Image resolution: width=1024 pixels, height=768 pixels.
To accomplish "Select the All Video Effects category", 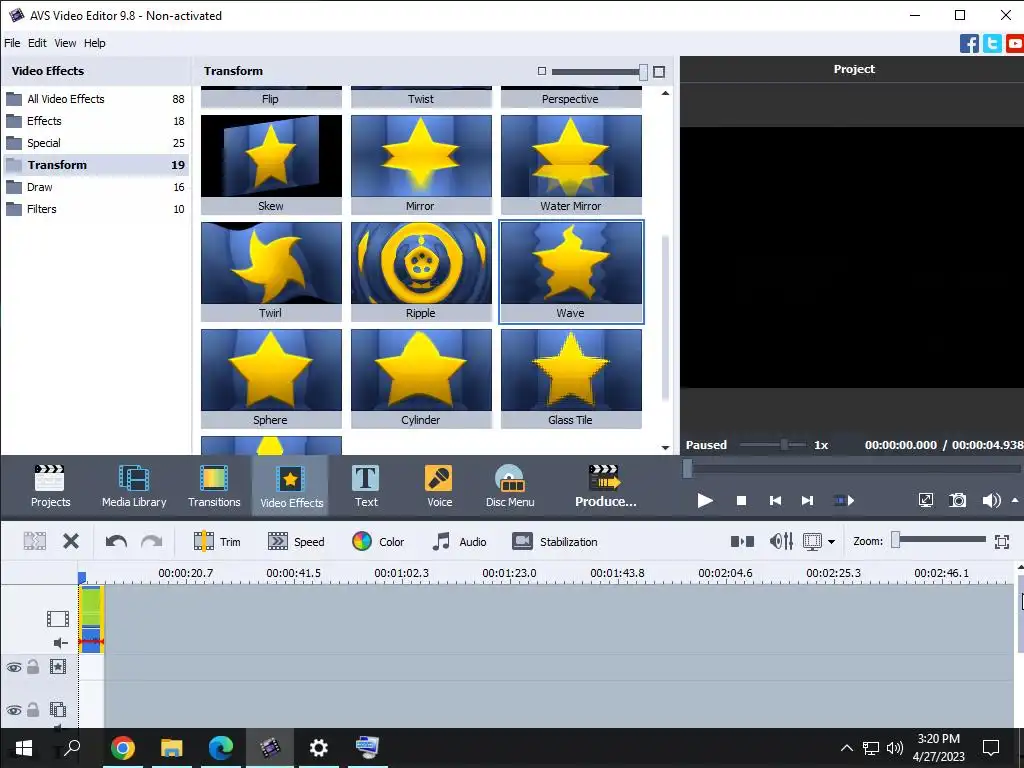I will tap(95, 99).
